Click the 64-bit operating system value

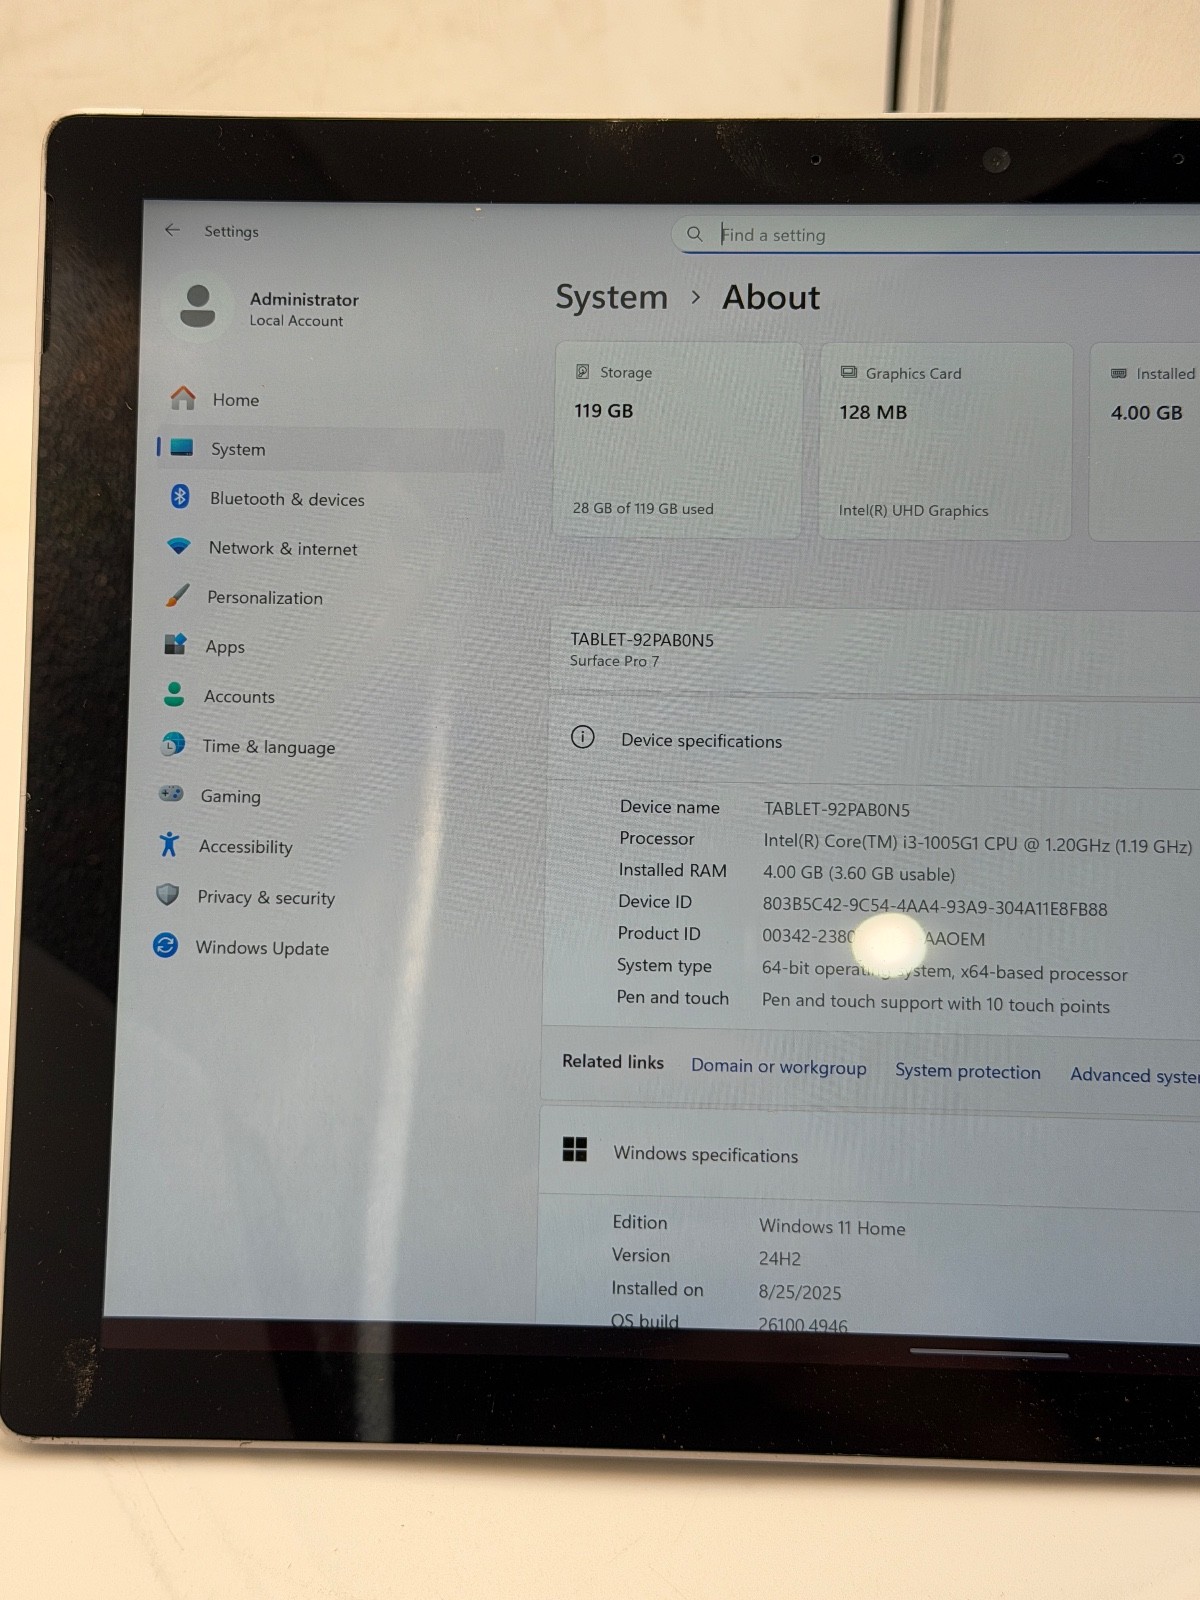click(x=944, y=971)
